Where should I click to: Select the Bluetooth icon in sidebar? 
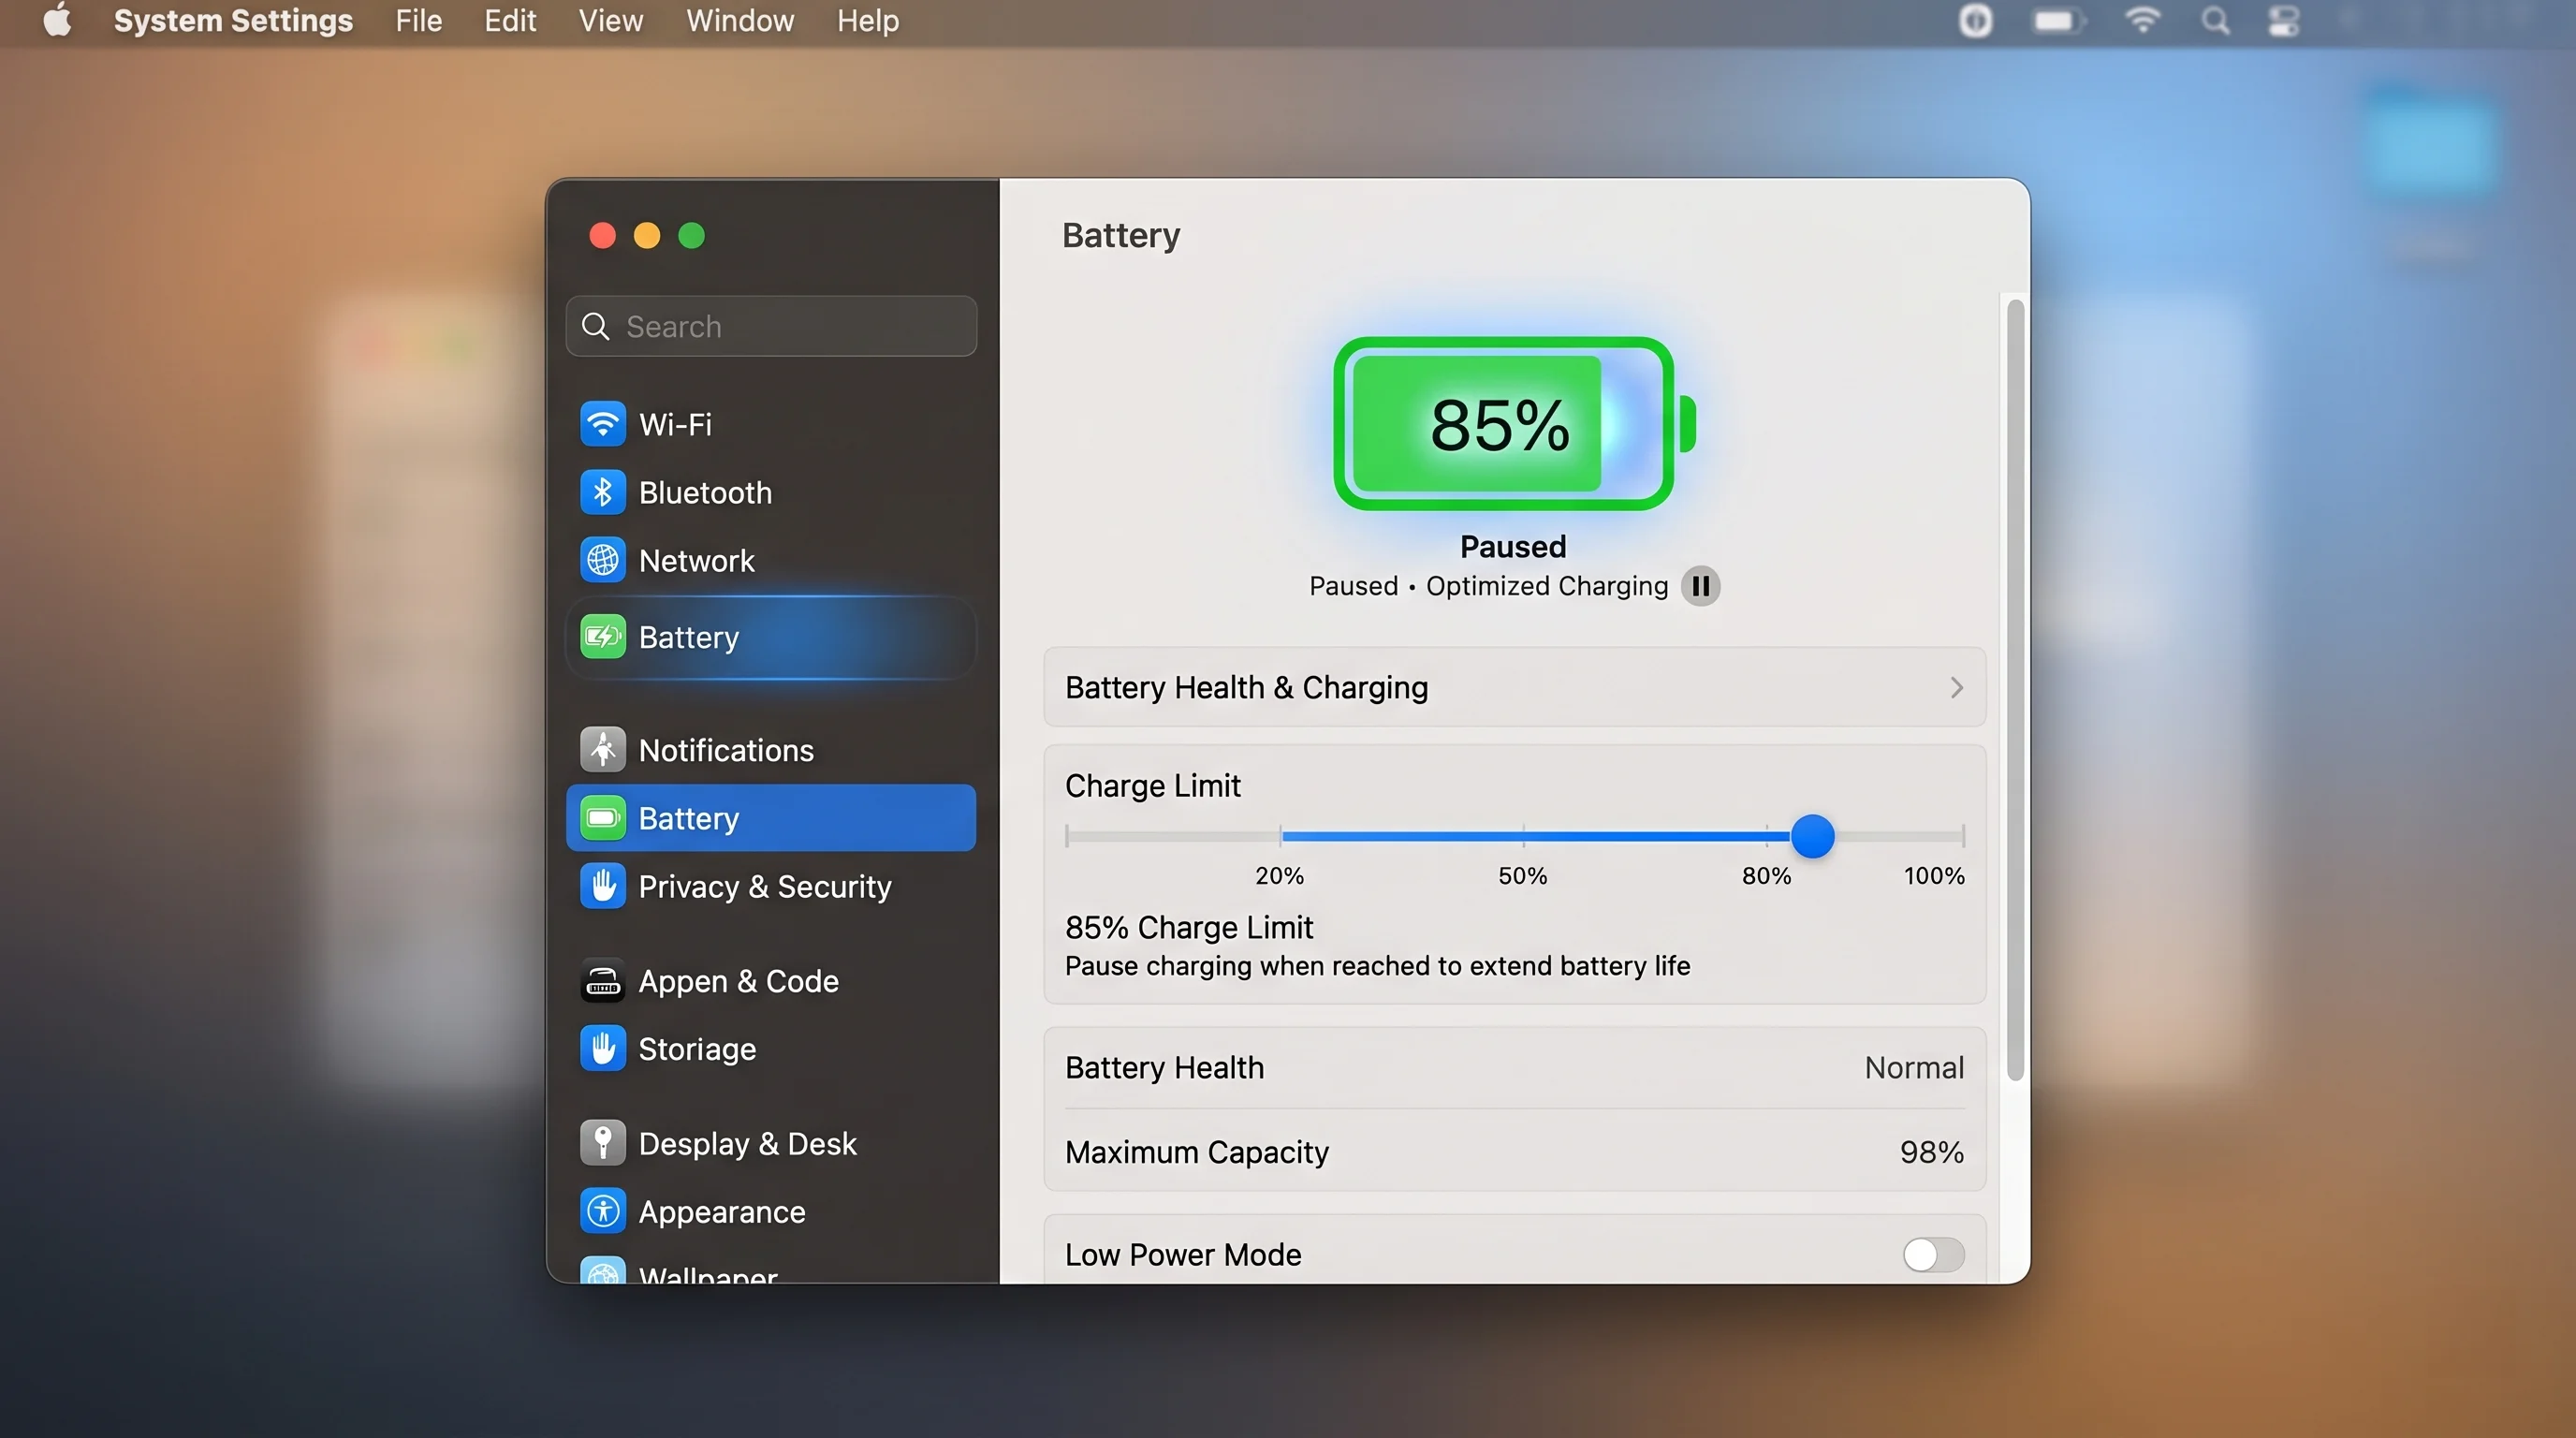pyautogui.click(x=602, y=492)
